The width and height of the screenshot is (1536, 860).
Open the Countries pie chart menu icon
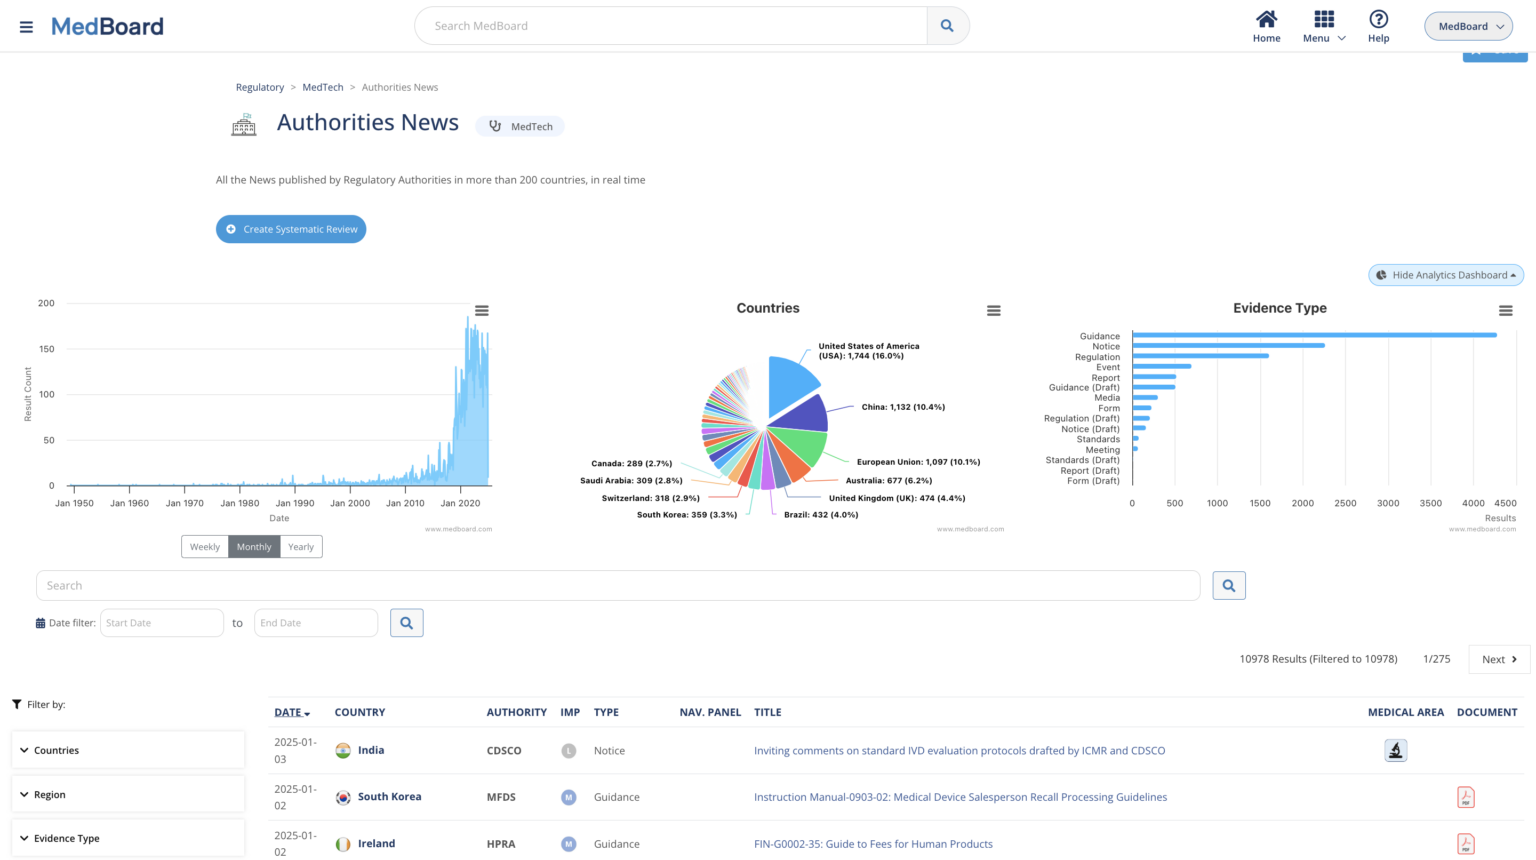[x=994, y=310]
